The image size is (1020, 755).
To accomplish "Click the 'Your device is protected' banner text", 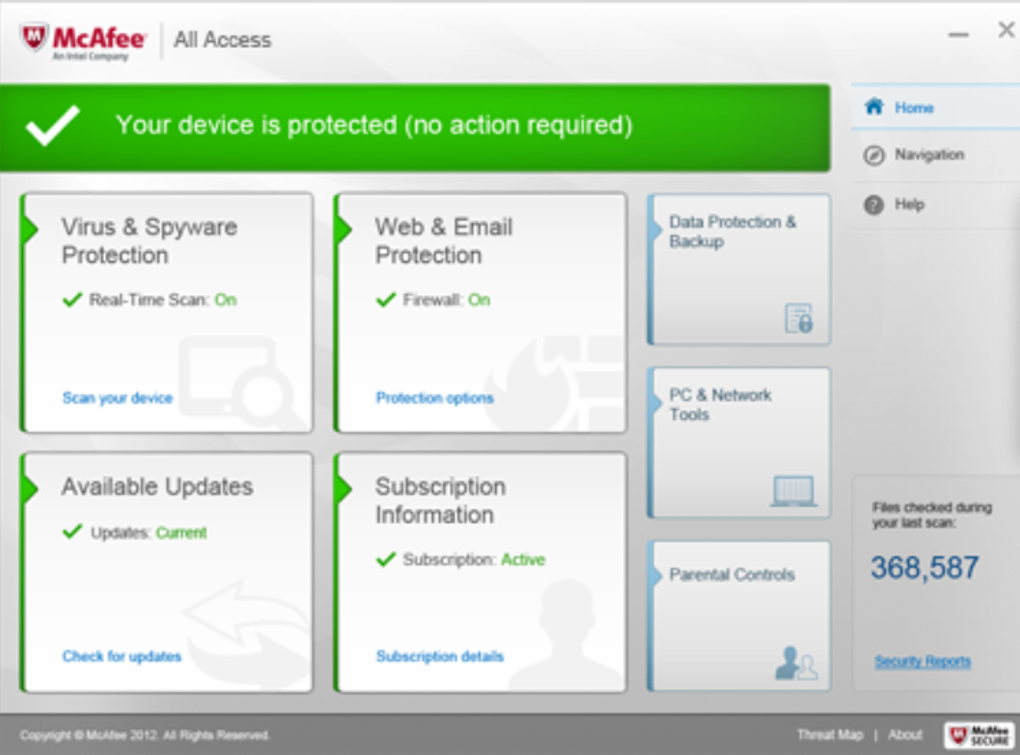I will (374, 125).
